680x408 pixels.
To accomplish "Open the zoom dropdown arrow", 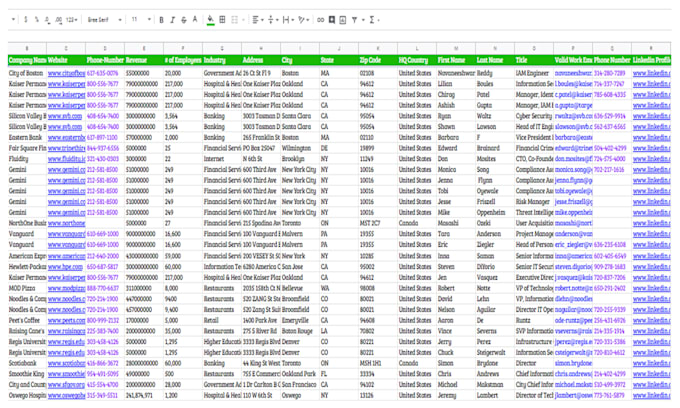I will tap(13, 20).
